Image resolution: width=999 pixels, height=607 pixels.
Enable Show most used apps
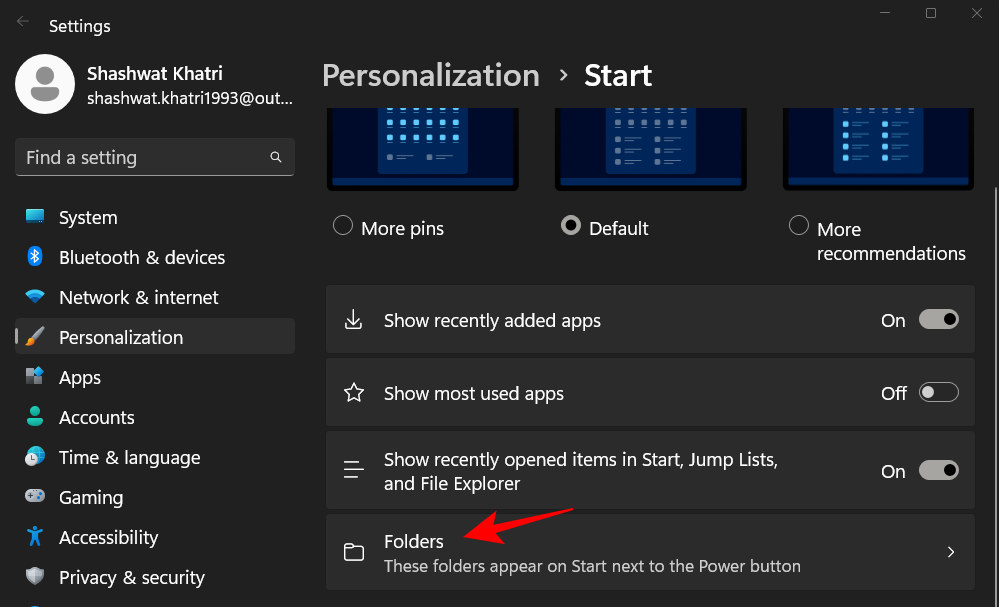click(x=937, y=393)
